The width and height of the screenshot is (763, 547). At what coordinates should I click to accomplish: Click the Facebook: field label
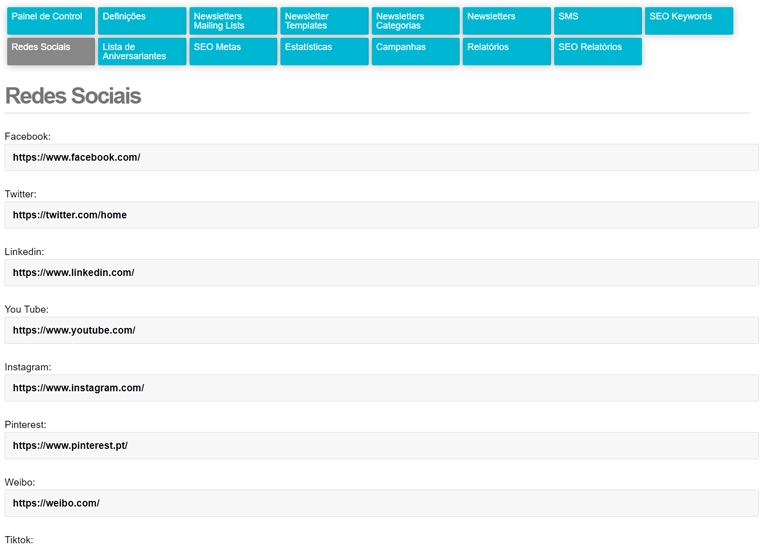tap(28, 137)
